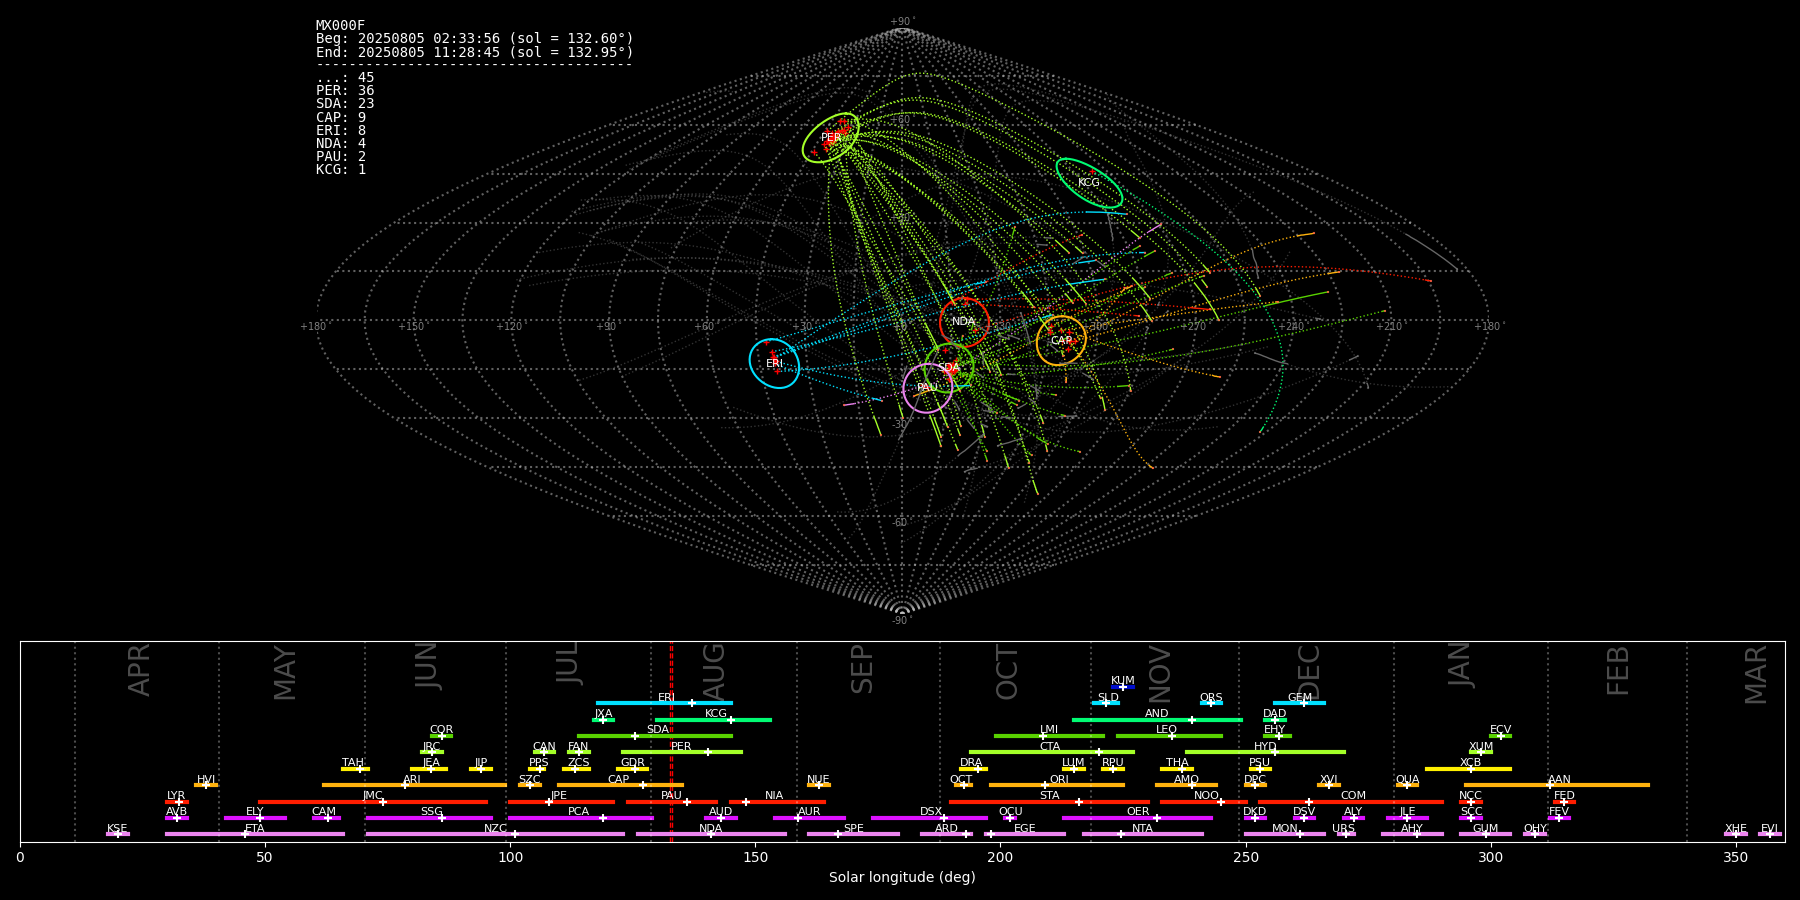Click the +210 longitude grid label
This screenshot has height=900, width=1800.
1389,327
